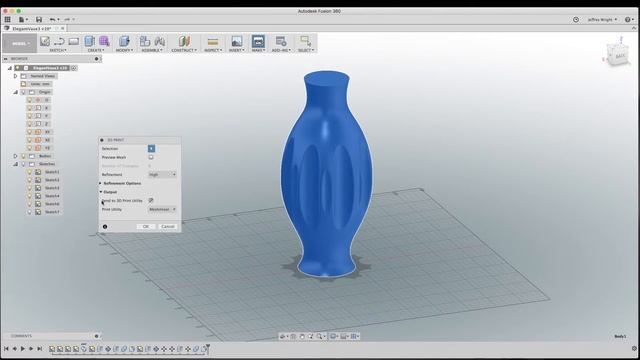The image size is (640, 360).
Task: Open the MODEL workspace dropdown
Action: 20,43
